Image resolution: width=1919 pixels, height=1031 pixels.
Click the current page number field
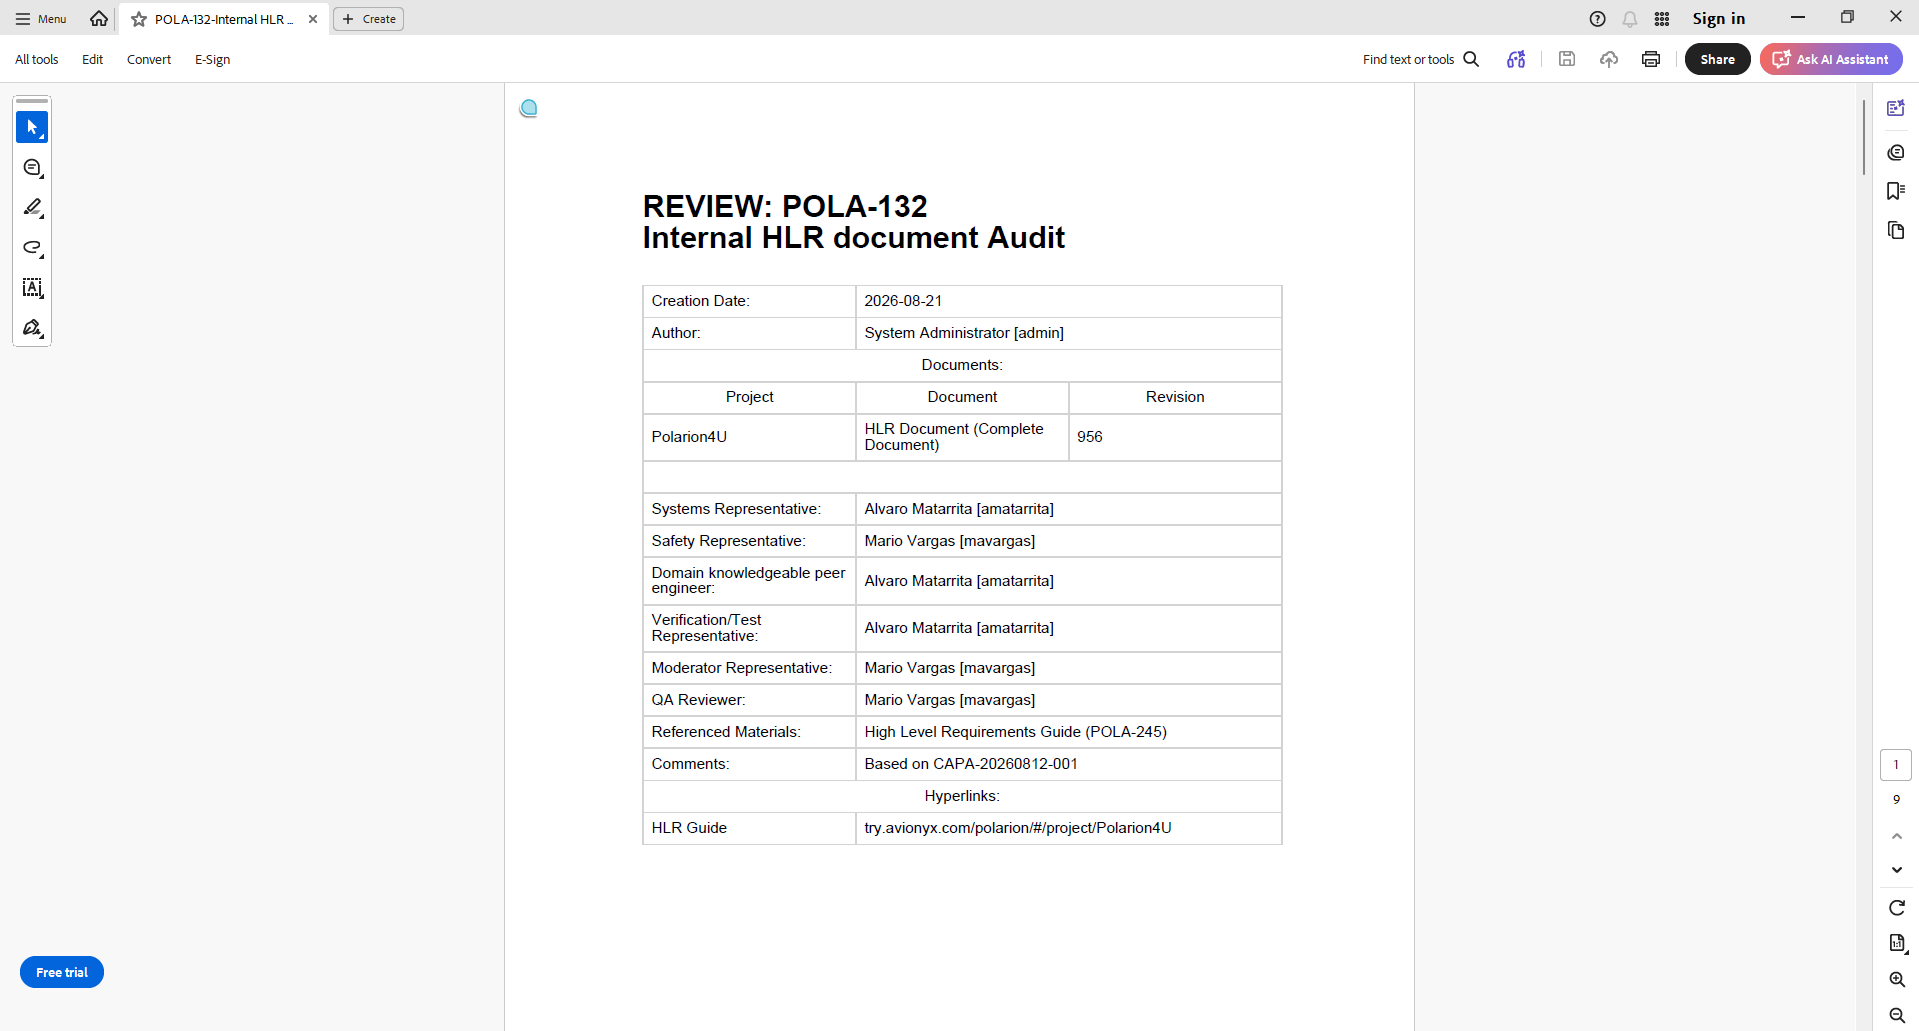coord(1896,765)
